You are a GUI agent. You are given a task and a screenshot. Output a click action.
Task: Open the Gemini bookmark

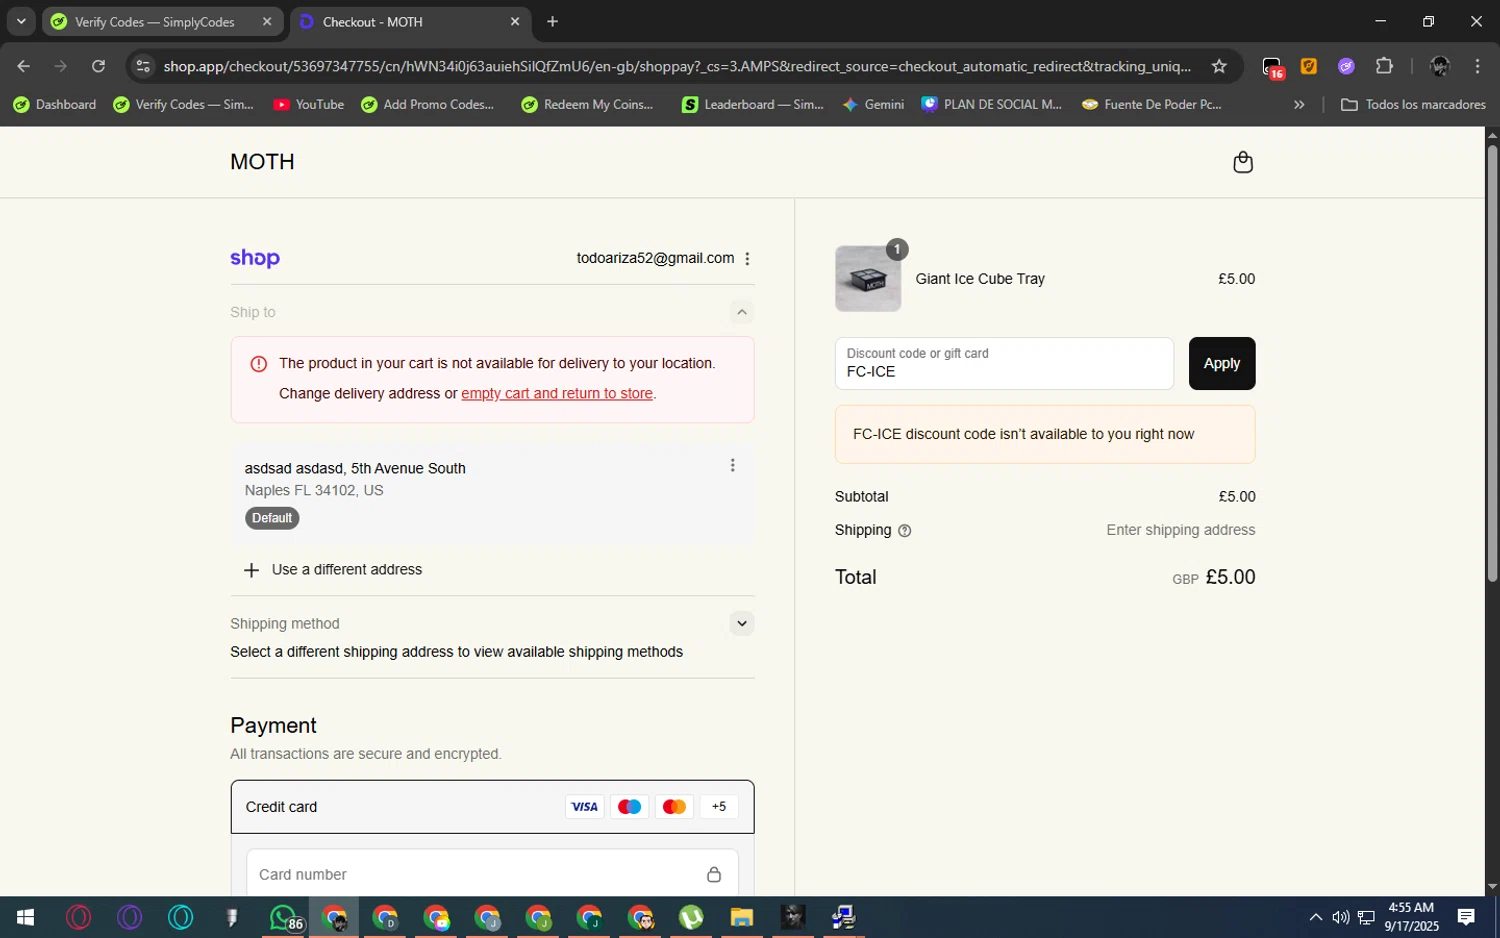(874, 104)
